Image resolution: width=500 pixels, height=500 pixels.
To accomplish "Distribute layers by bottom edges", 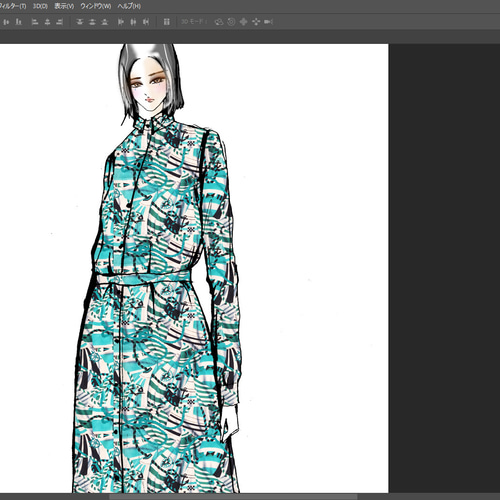I will (105, 22).
